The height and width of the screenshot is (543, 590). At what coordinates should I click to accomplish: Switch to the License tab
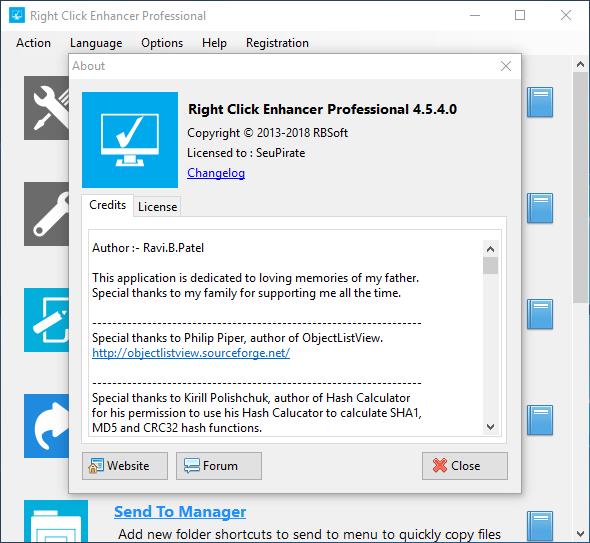pyautogui.click(x=157, y=207)
